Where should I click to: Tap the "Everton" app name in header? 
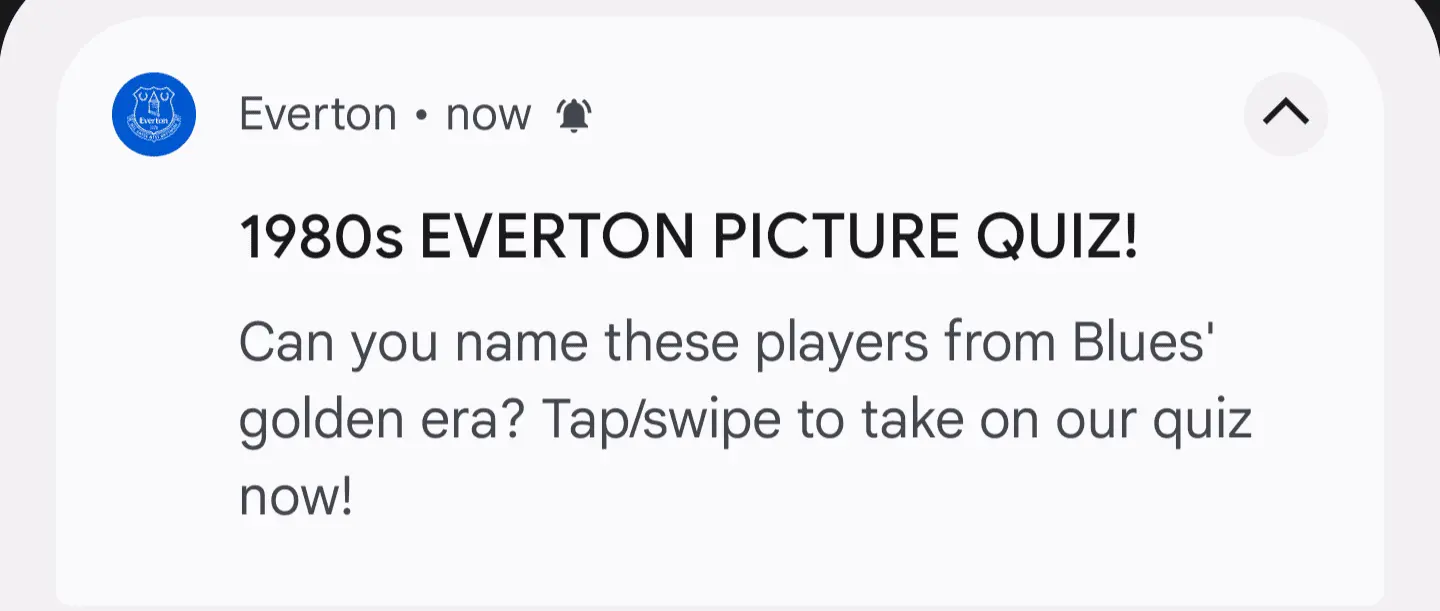pos(318,115)
